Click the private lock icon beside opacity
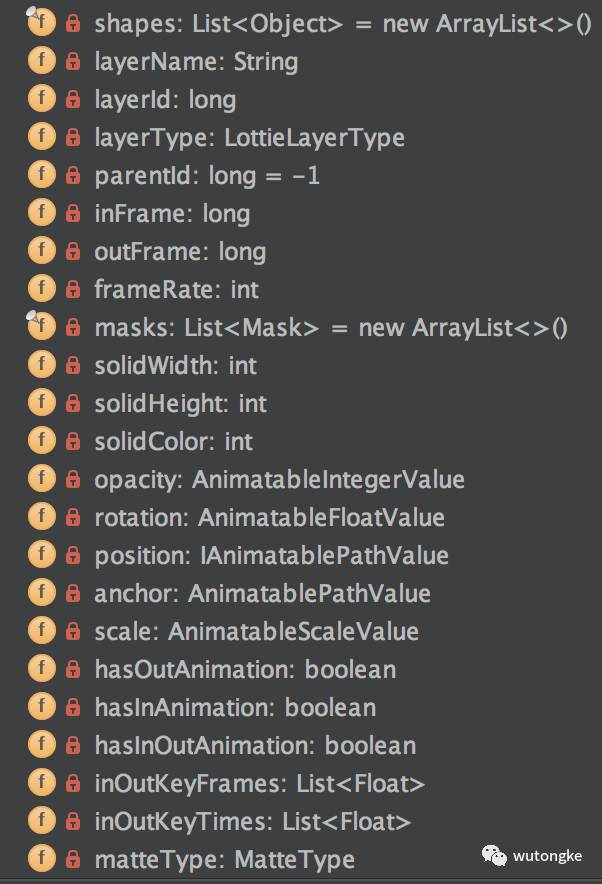 pyautogui.click(x=73, y=479)
